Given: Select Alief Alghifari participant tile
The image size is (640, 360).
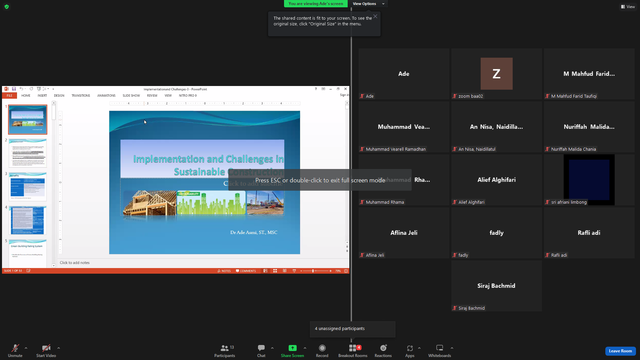Looking at the screenshot, I should tap(496, 180).
